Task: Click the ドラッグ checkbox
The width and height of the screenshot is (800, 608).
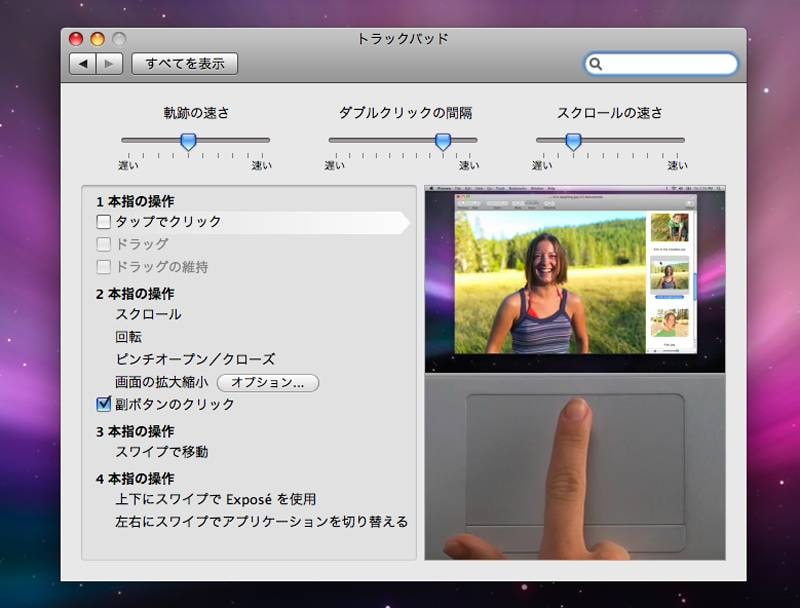Action: 100,245
